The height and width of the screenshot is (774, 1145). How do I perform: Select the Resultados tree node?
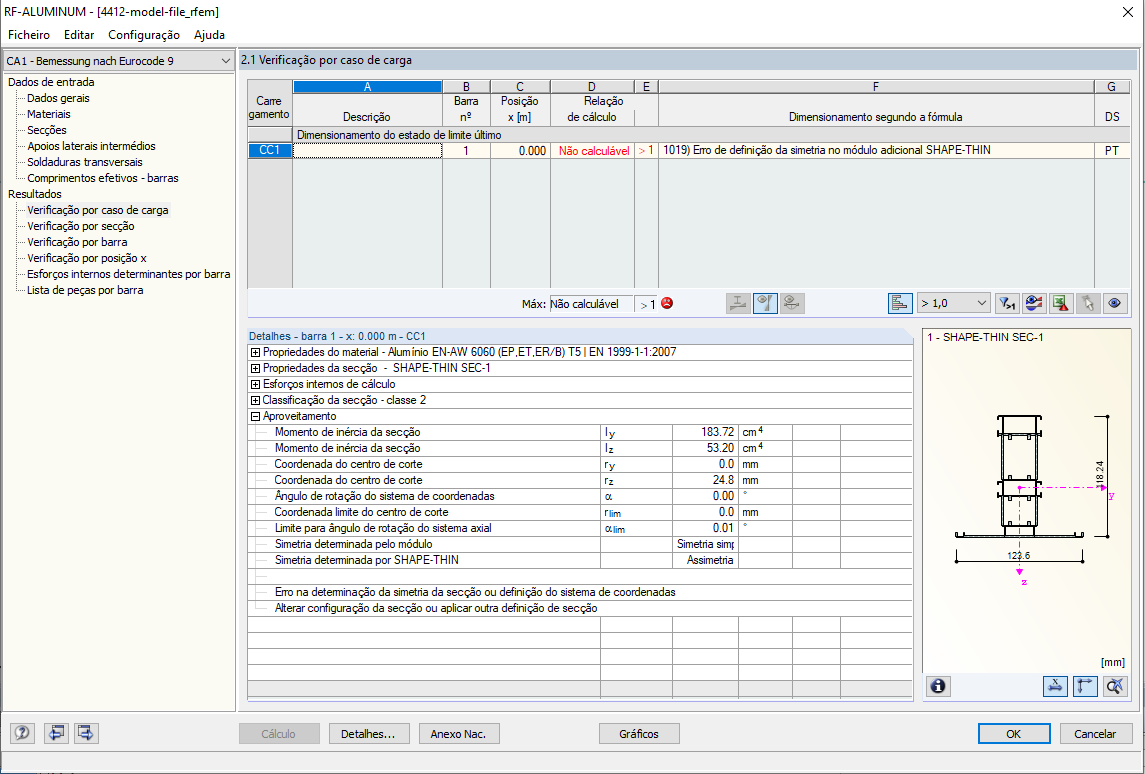35,194
